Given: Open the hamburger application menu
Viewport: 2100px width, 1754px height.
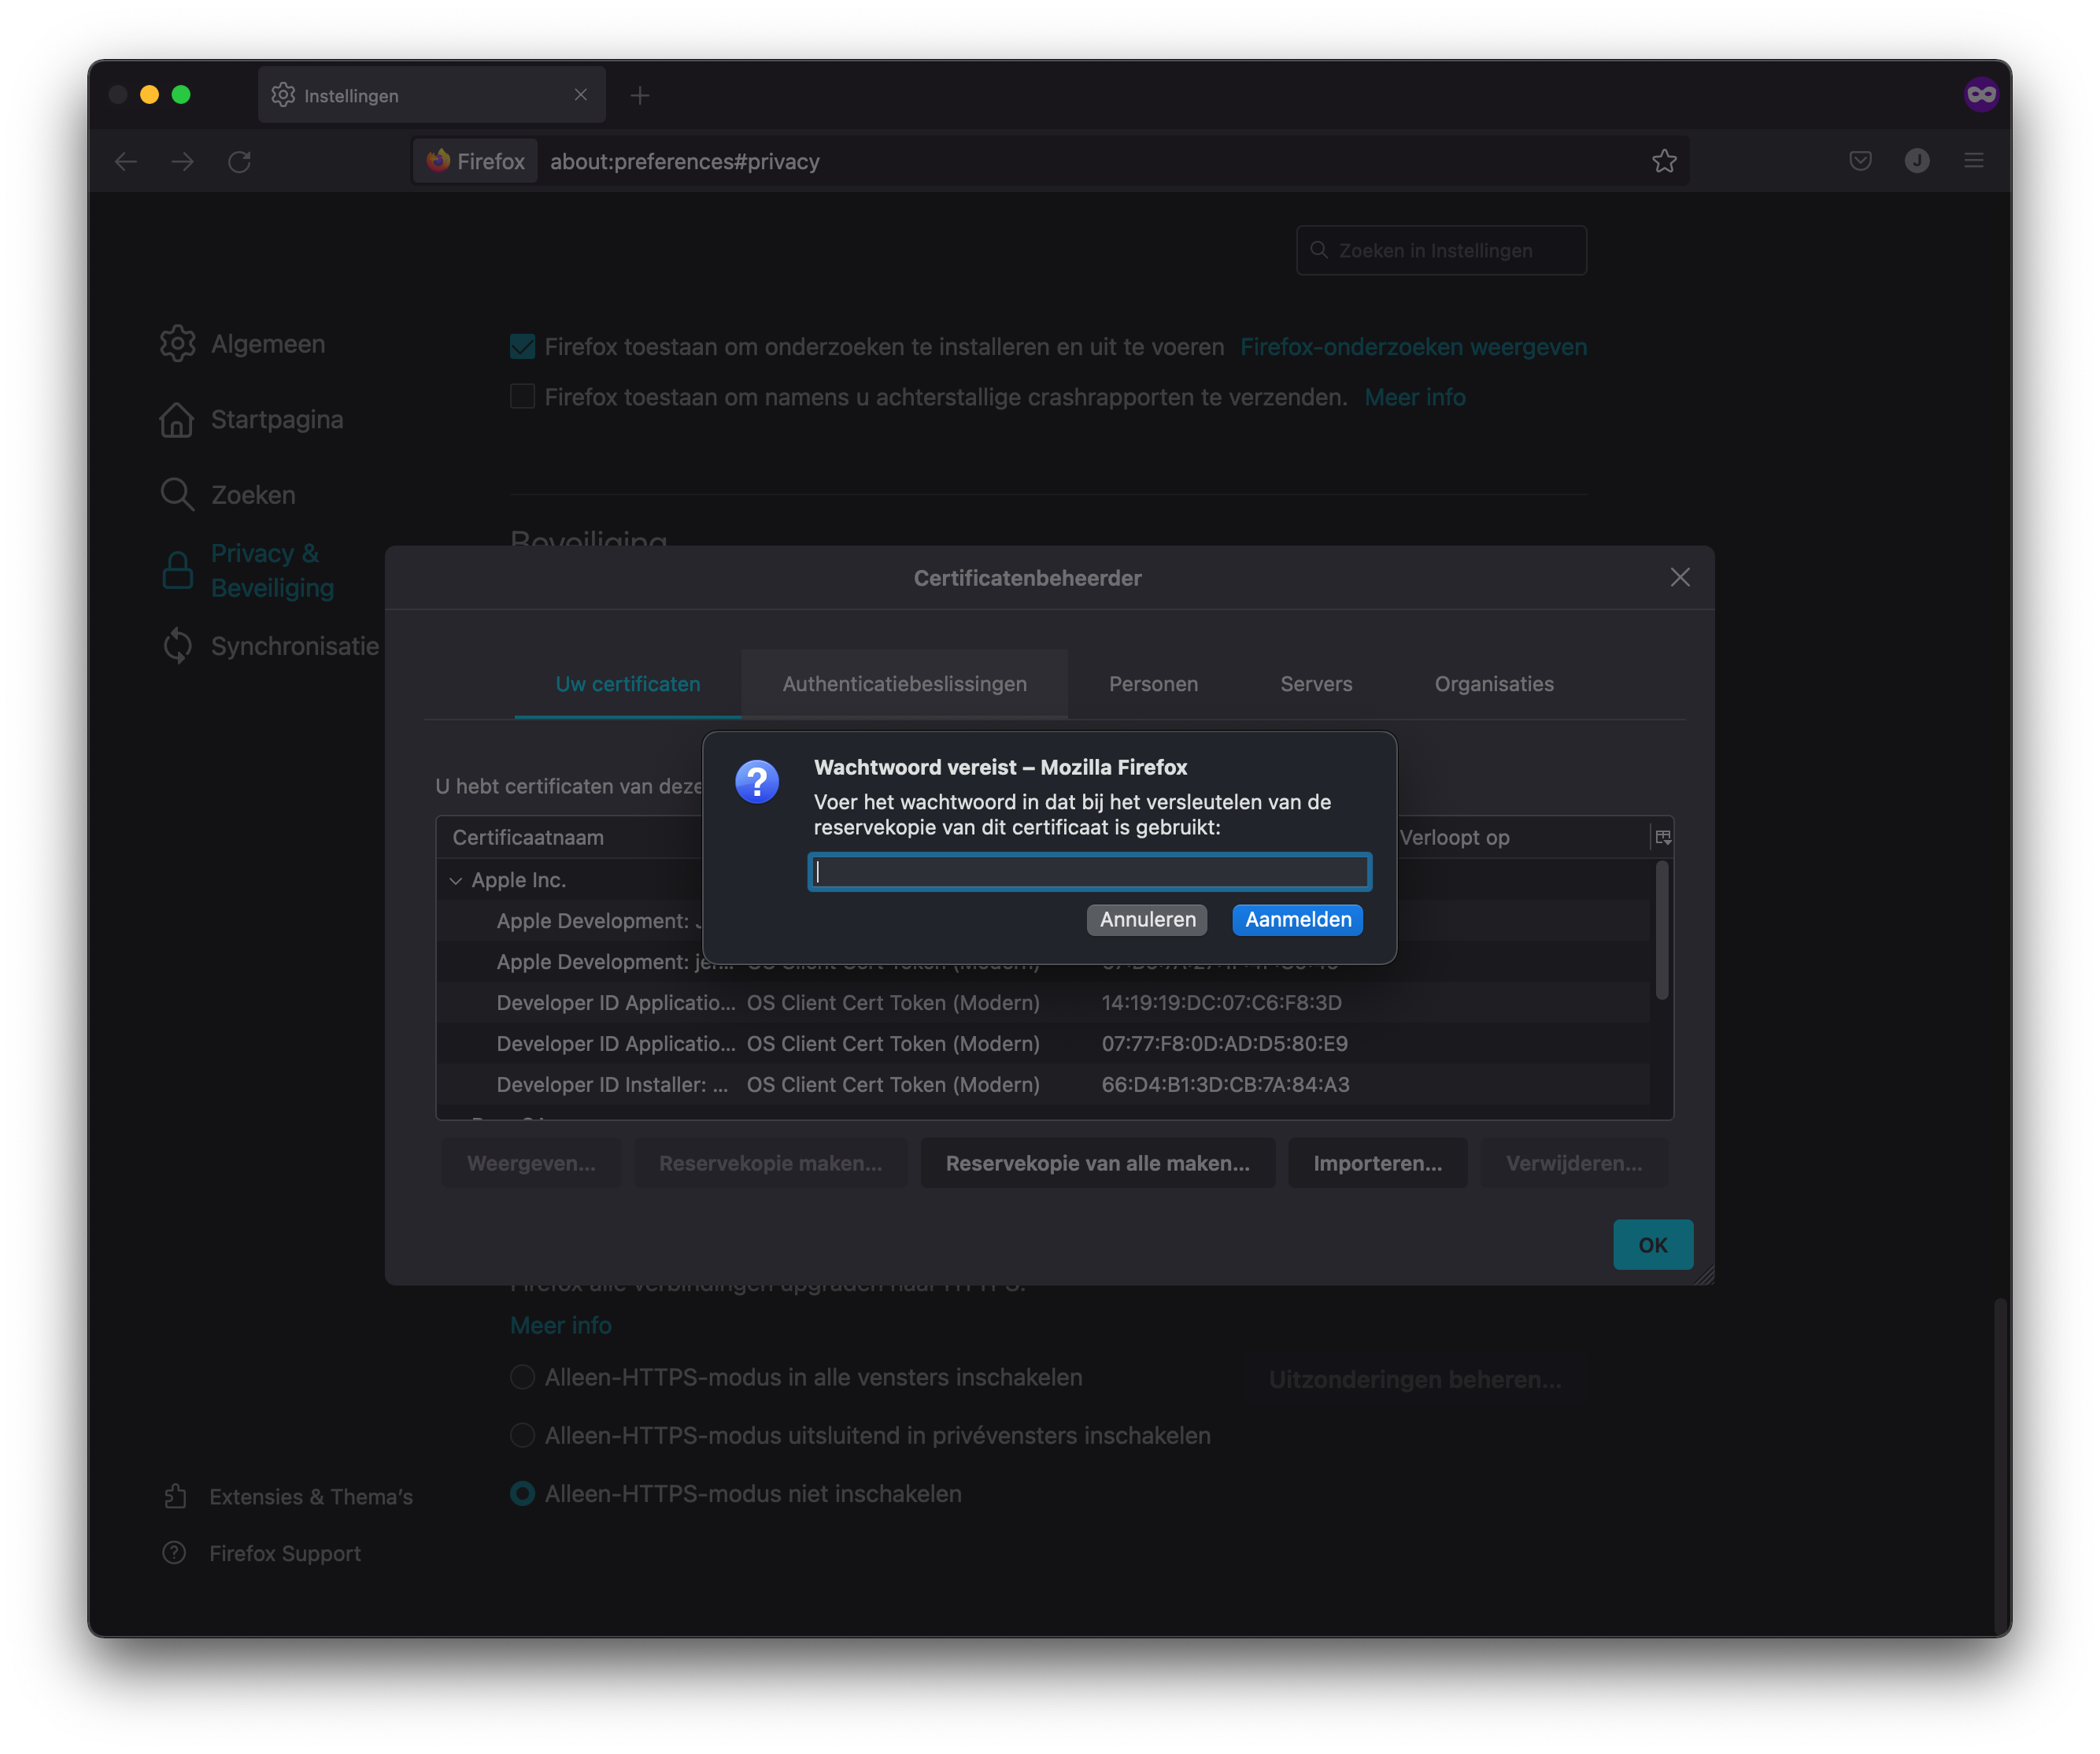Looking at the screenshot, I should pos(1974,161).
